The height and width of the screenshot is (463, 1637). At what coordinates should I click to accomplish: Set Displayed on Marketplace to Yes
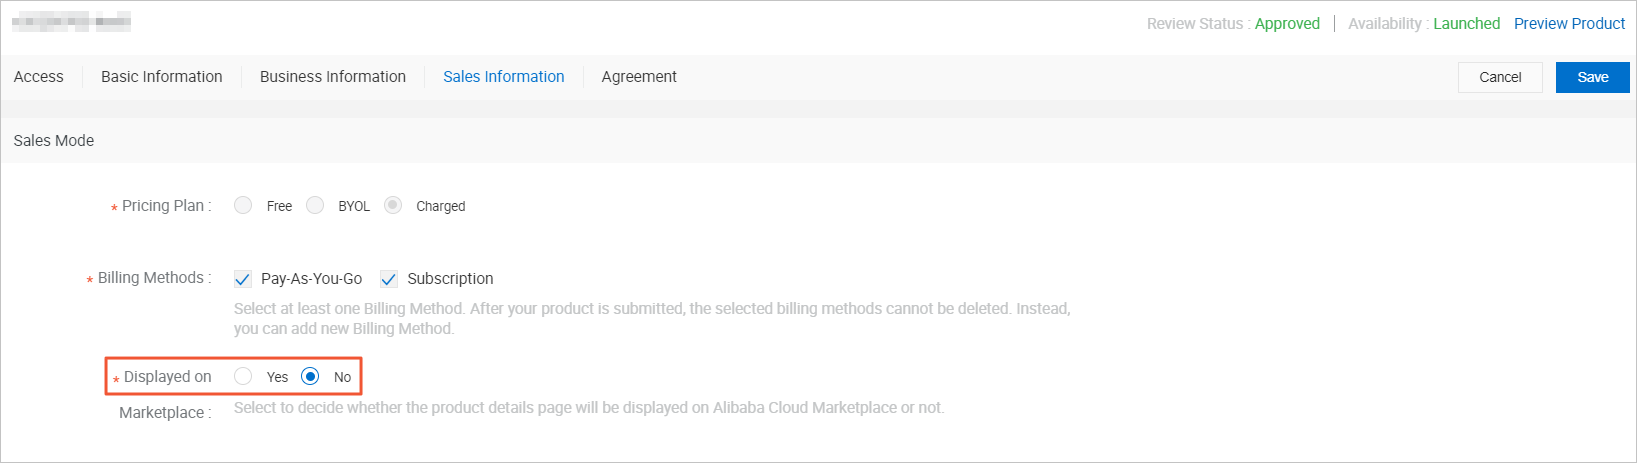243,376
